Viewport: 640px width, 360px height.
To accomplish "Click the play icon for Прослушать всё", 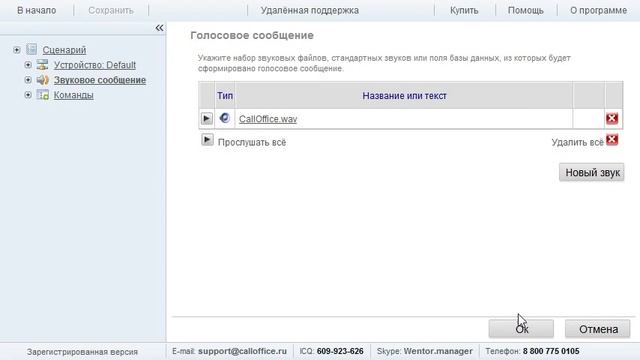I will click(207, 140).
